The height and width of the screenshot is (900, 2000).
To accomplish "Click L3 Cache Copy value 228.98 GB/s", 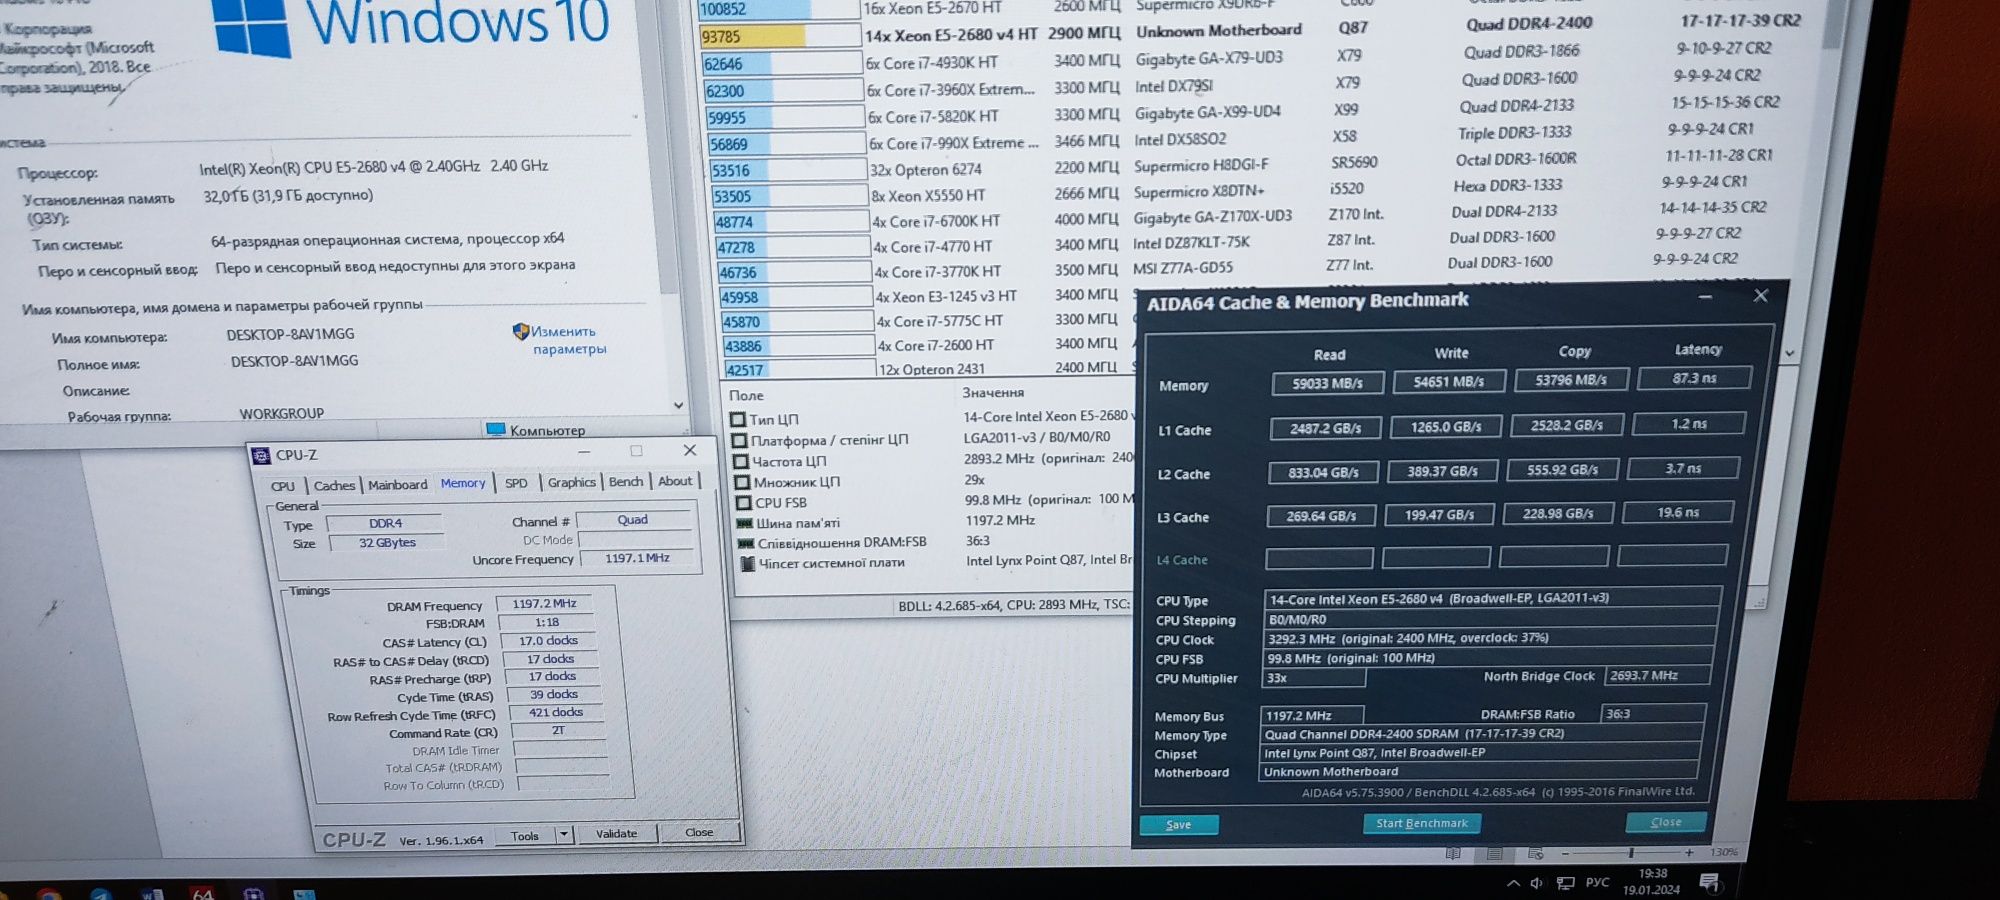I will [1558, 513].
